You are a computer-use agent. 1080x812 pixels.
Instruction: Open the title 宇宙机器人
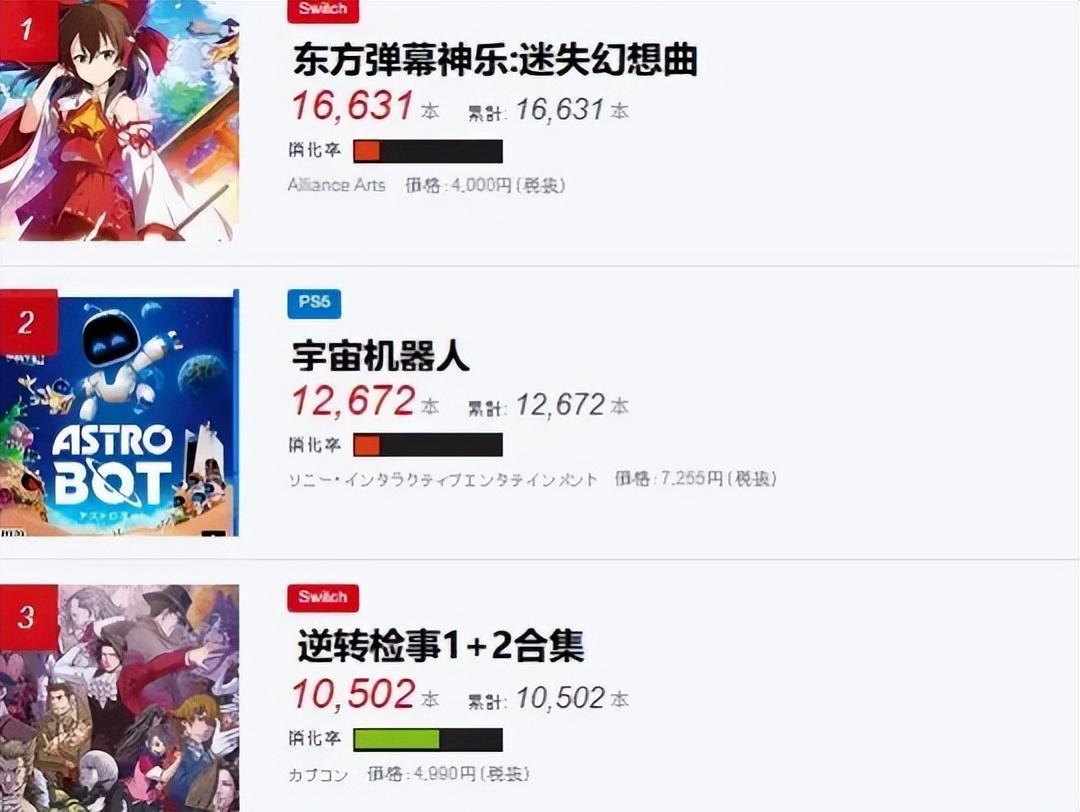pos(381,355)
